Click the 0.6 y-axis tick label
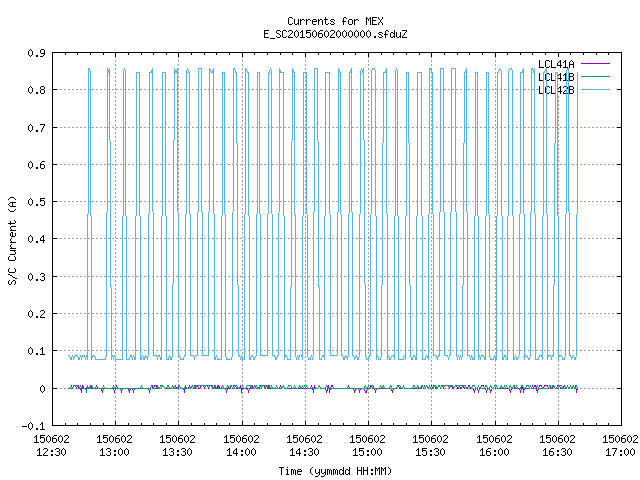Viewport: 640px width, 480px height. (36, 165)
